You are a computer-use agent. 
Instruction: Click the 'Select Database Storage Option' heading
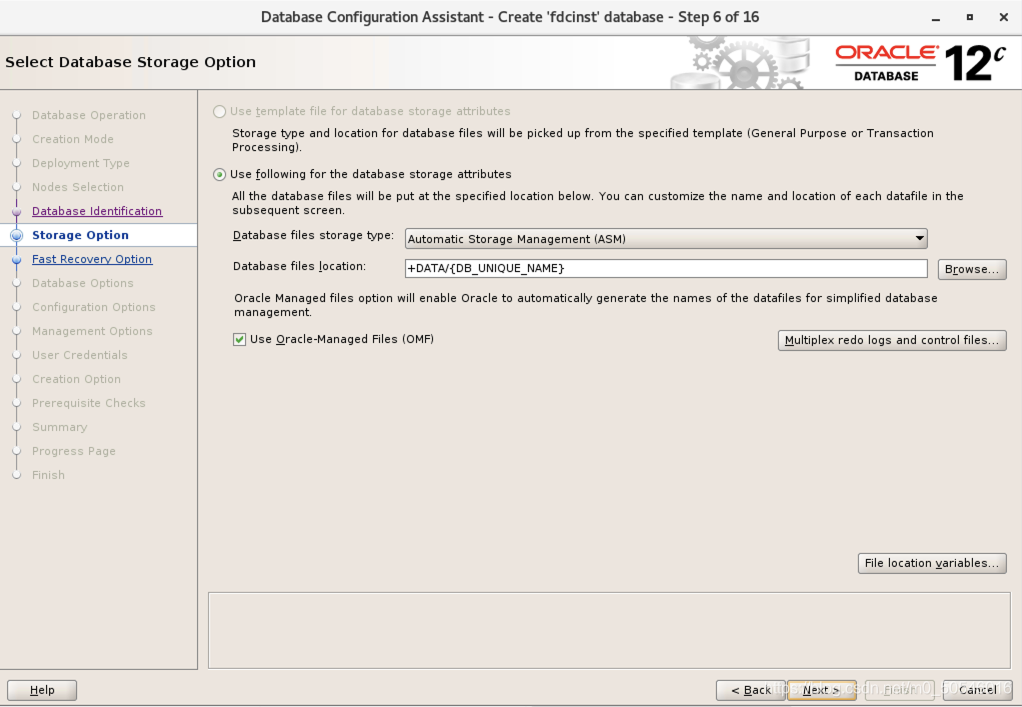tap(130, 62)
